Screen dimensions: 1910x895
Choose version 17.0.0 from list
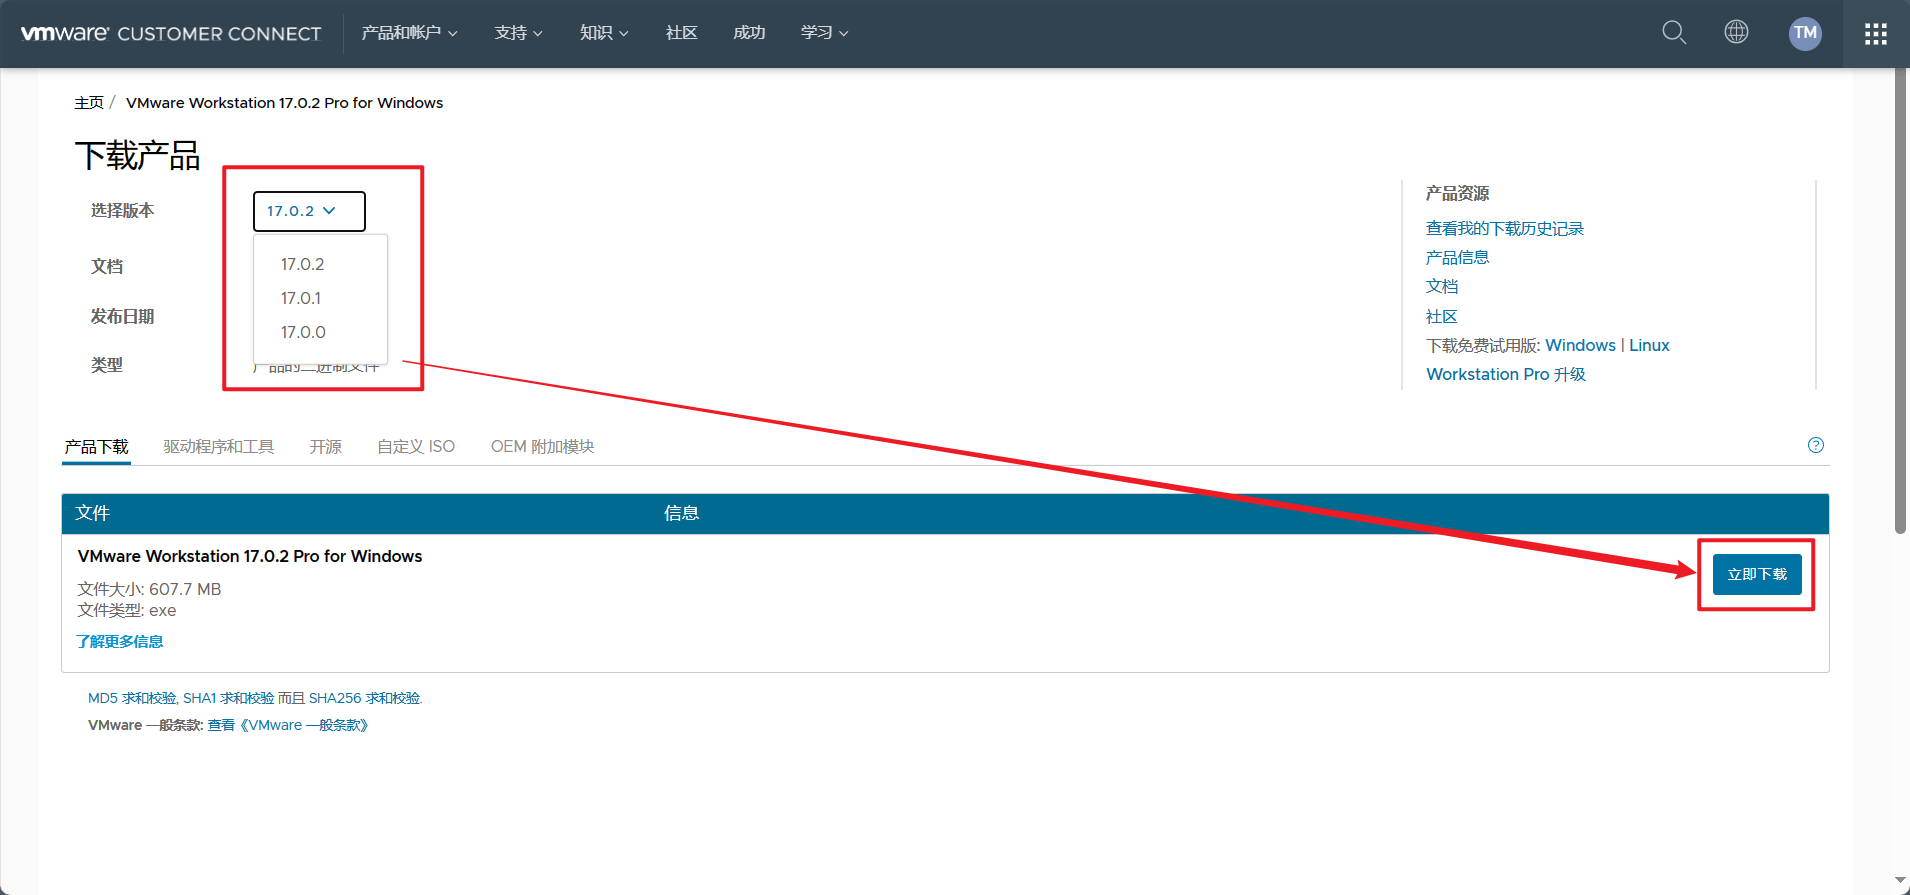click(x=303, y=332)
